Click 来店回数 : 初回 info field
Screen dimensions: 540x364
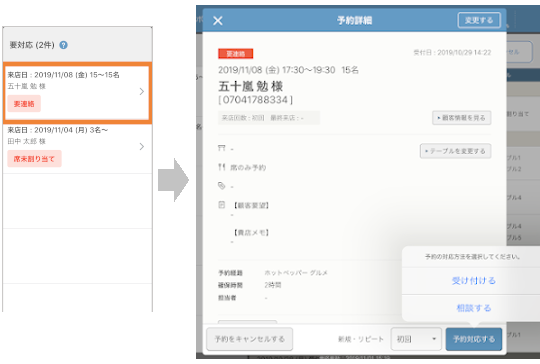[x=269, y=118]
